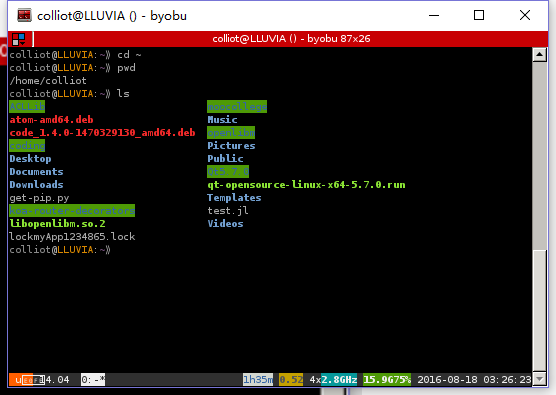Click the Pictures directory name
The image size is (556, 395).
click(231, 145)
